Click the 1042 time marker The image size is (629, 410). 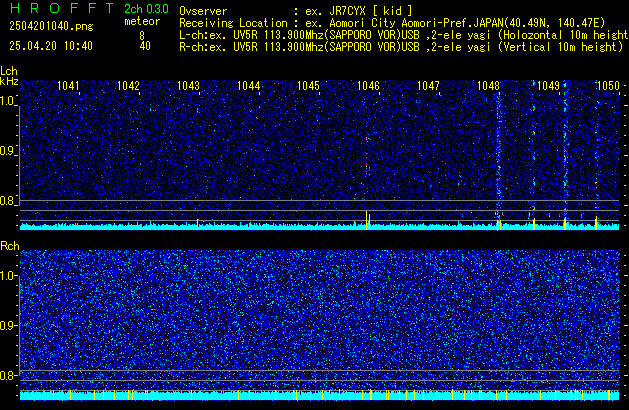pyautogui.click(x=128, y=86)
